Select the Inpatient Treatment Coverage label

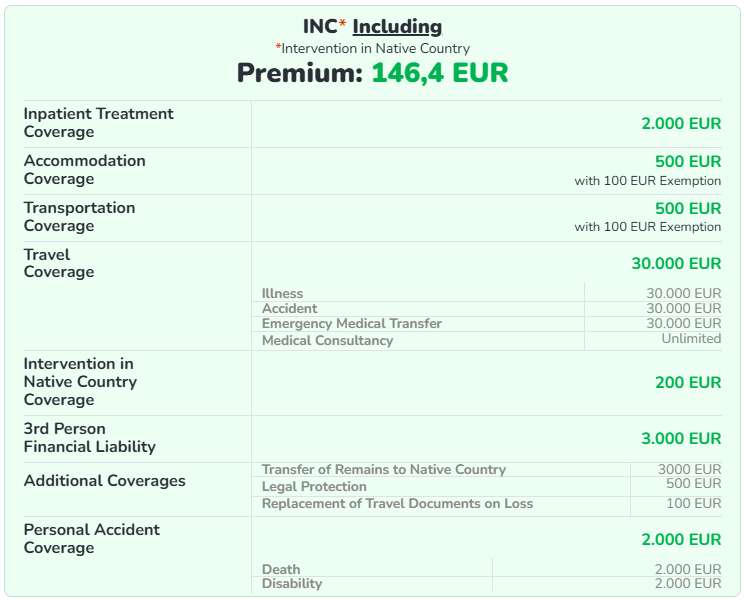pyautogui.click(x=99, y=123)
